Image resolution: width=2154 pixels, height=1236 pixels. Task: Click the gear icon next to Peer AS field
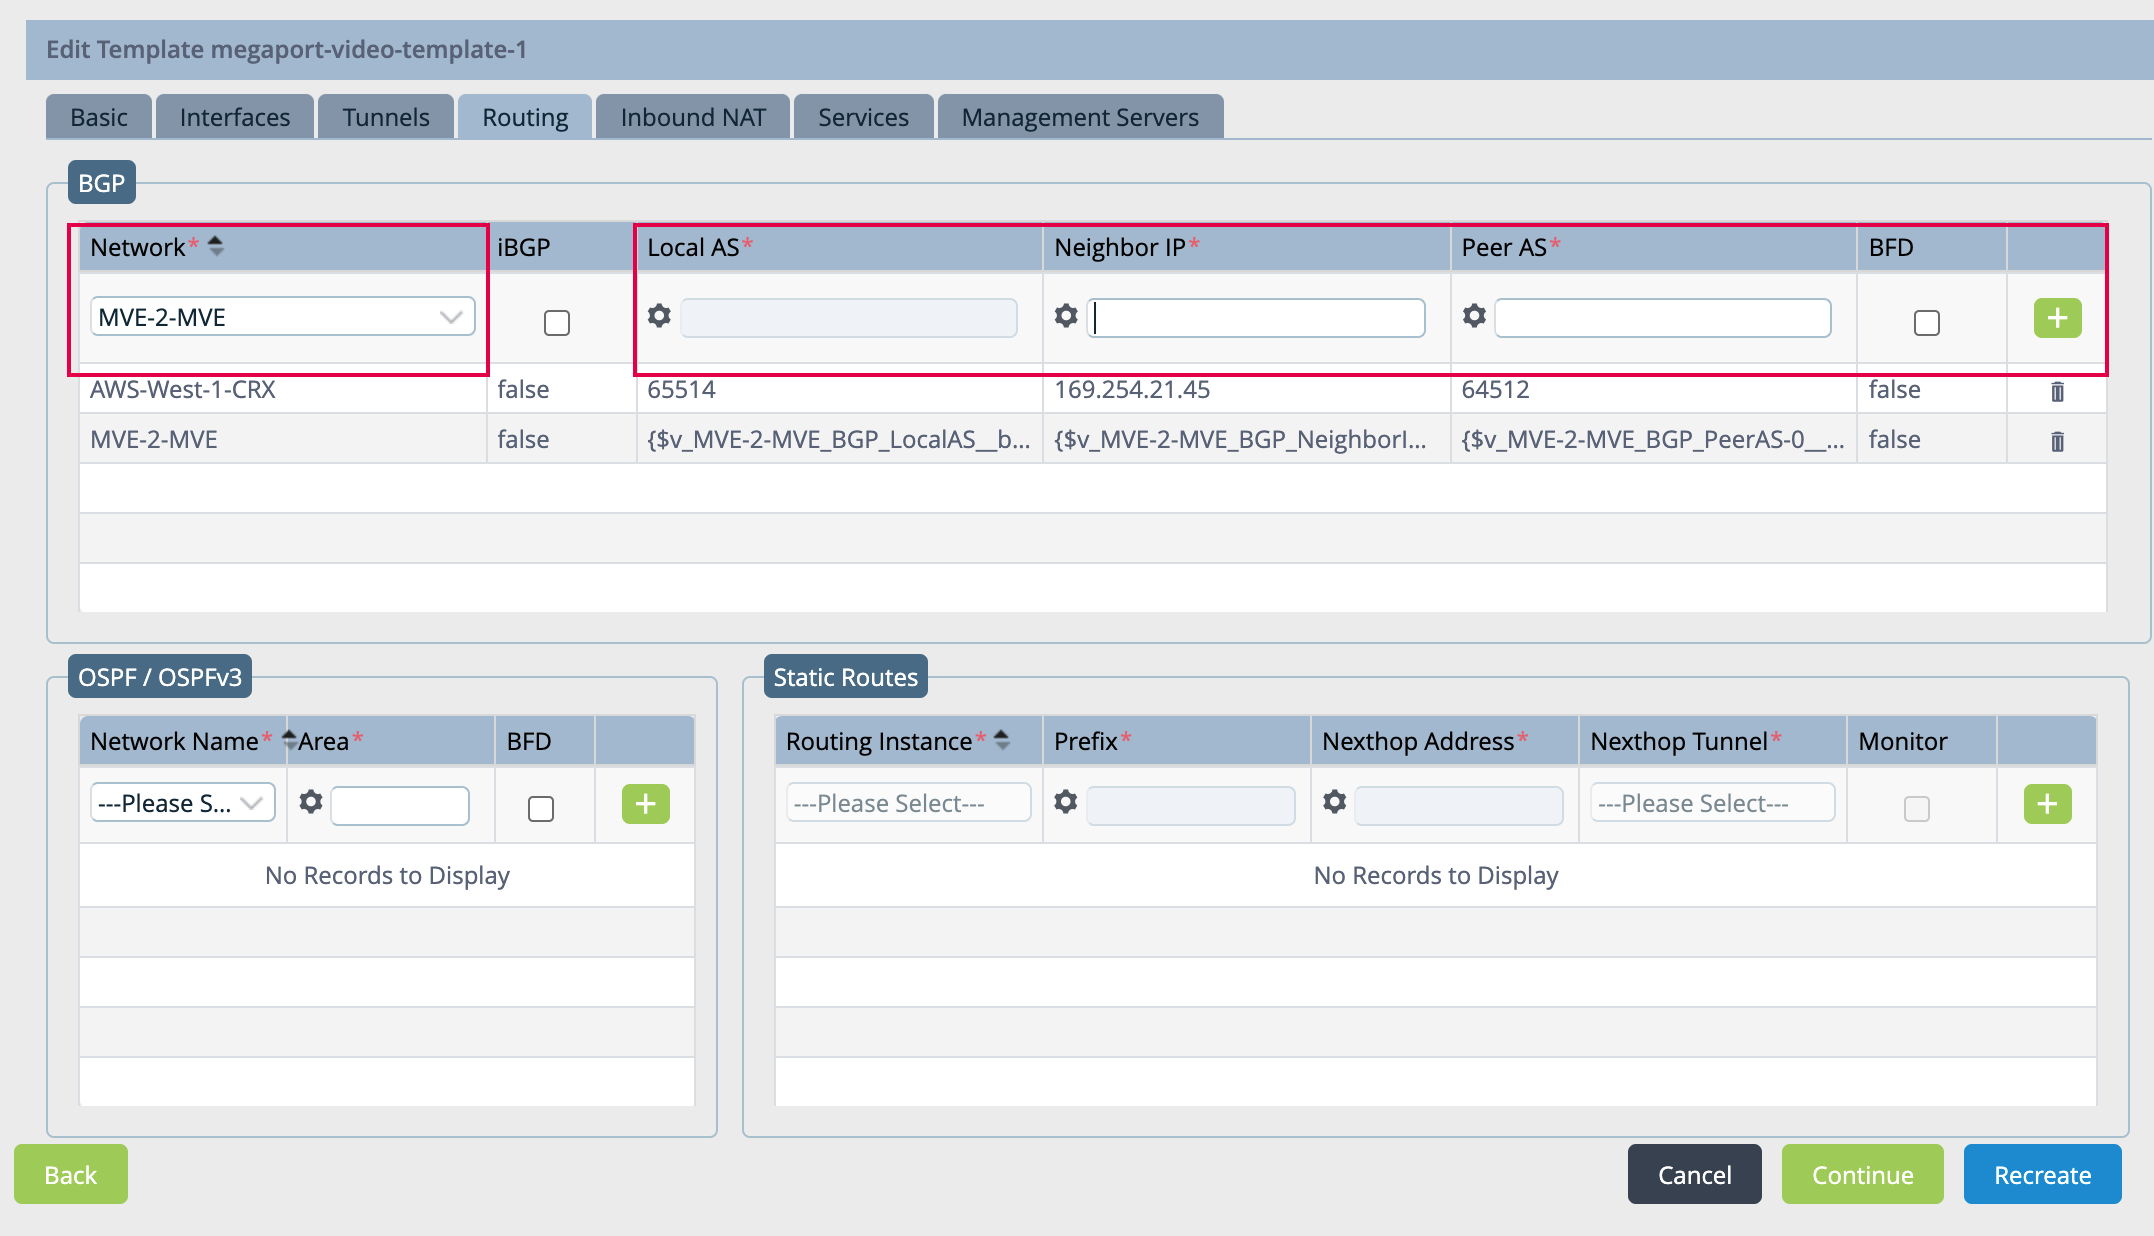click(1474, 316)
